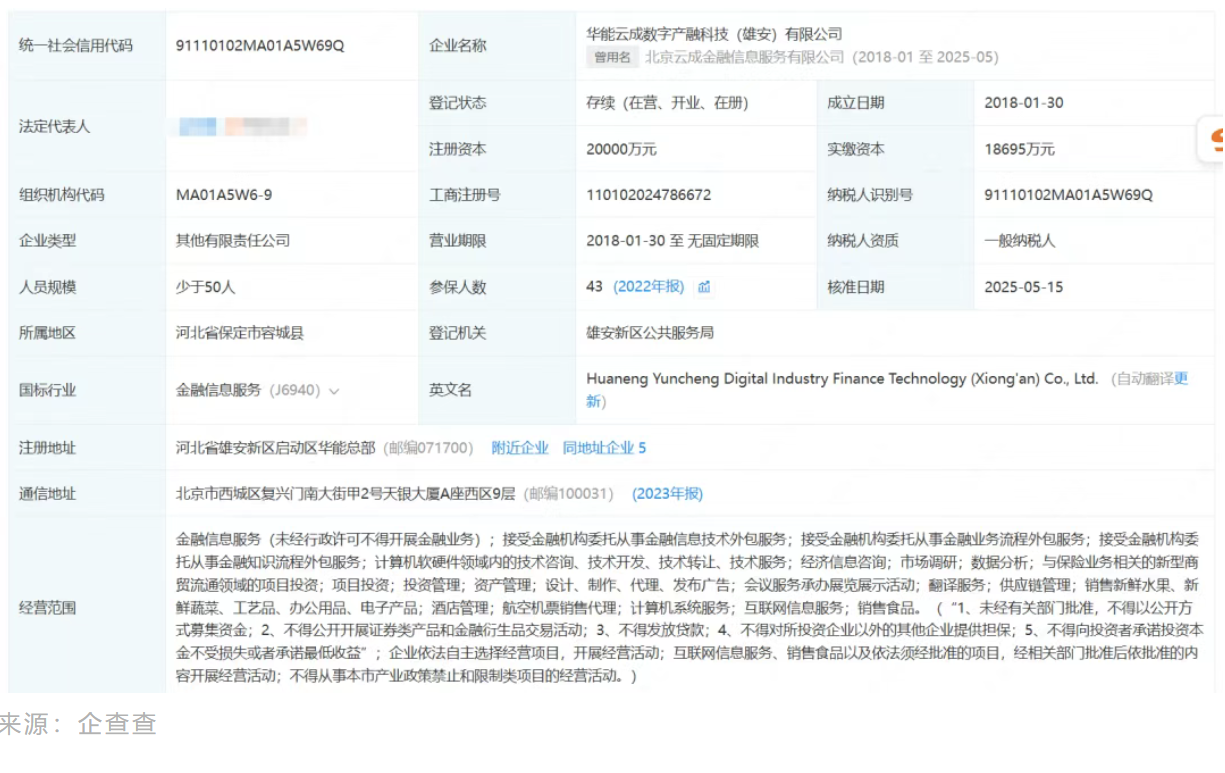This screenshot has height=773, width=1225.
Task: Select the 成立日期 value 2018-01-30
Action: 1024,103
